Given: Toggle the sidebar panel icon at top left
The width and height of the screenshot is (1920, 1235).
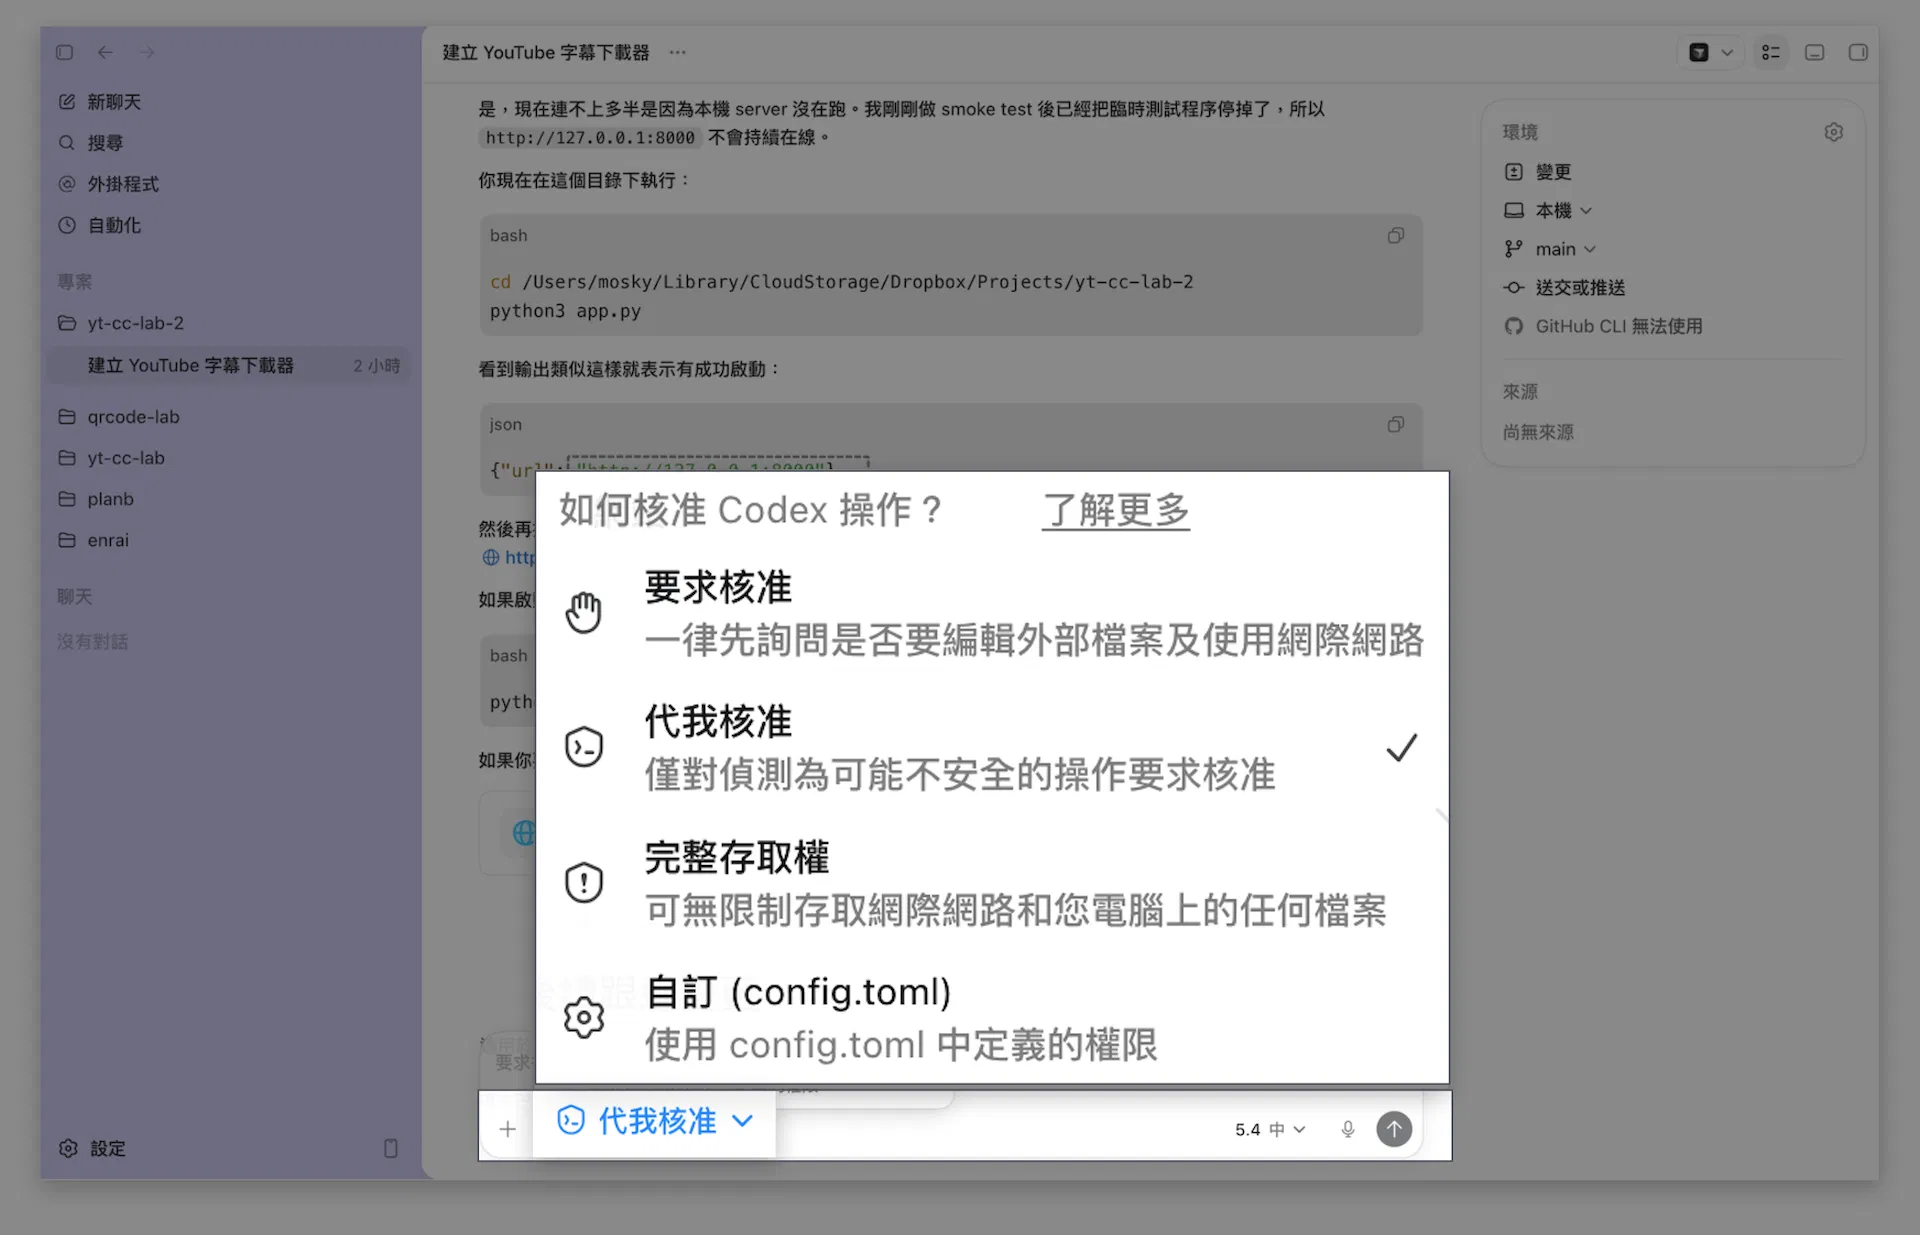Looking at the screenshot, I should tap(65, 52).
